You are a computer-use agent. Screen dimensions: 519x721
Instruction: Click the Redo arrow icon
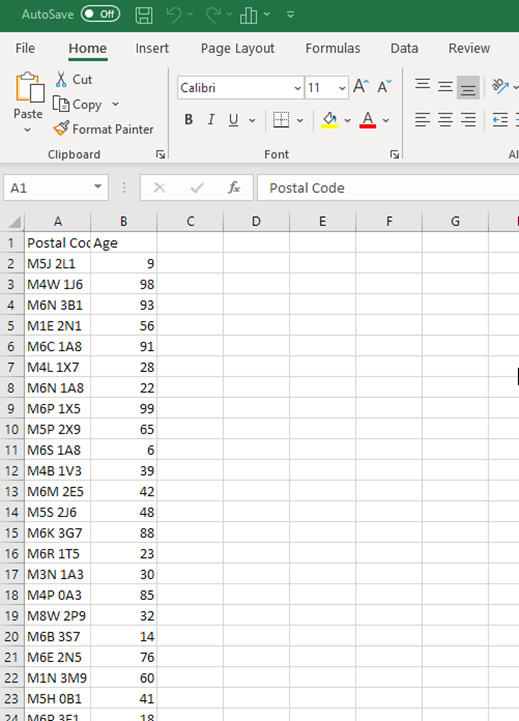click(213, 15)
